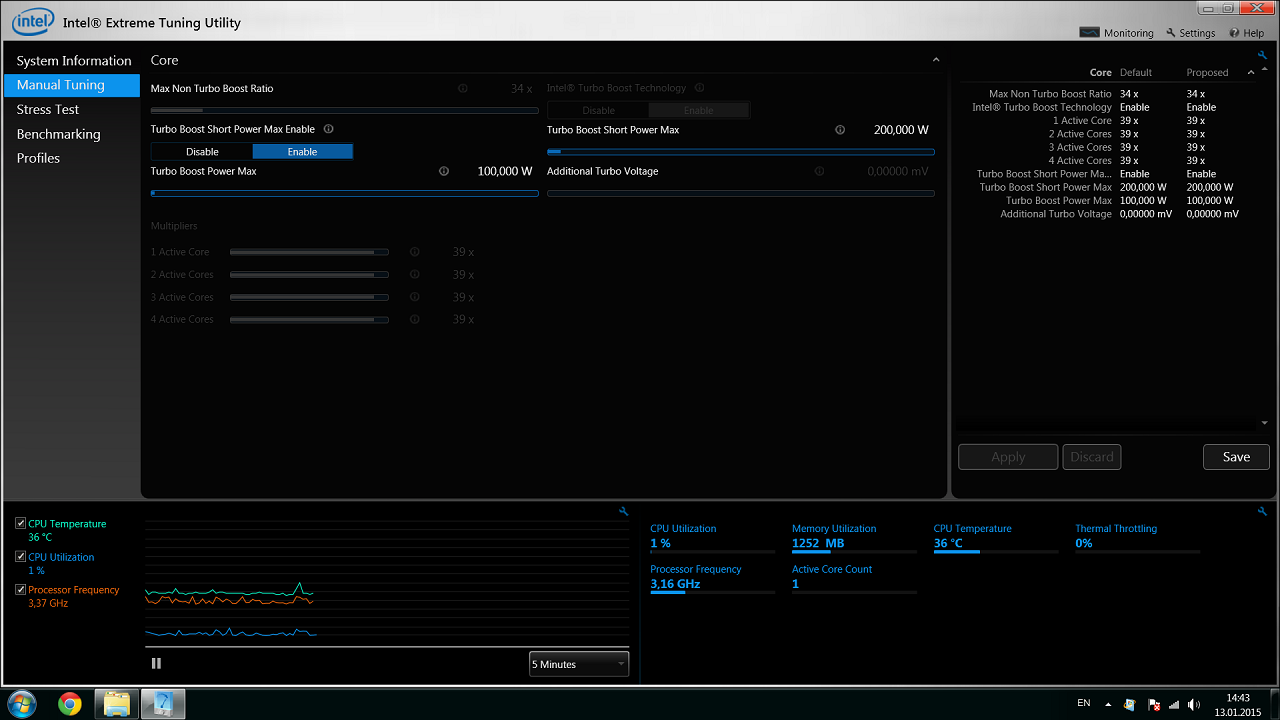Click the scroll-down arrow of the summary panel
Viewport: 1280px width, 720px height.
[1264, 423]
